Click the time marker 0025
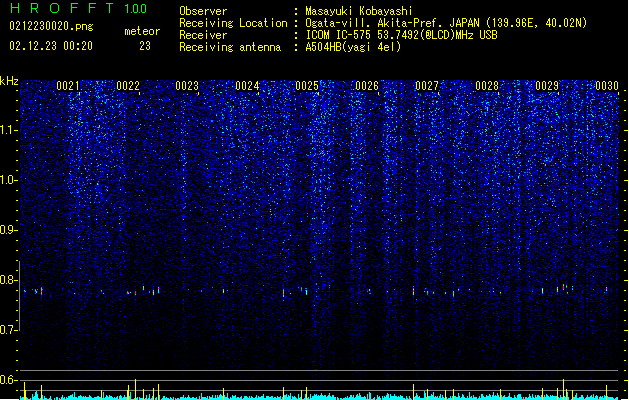Image resolution: width=629 pixels, height=400 pixels. (307, 86)
